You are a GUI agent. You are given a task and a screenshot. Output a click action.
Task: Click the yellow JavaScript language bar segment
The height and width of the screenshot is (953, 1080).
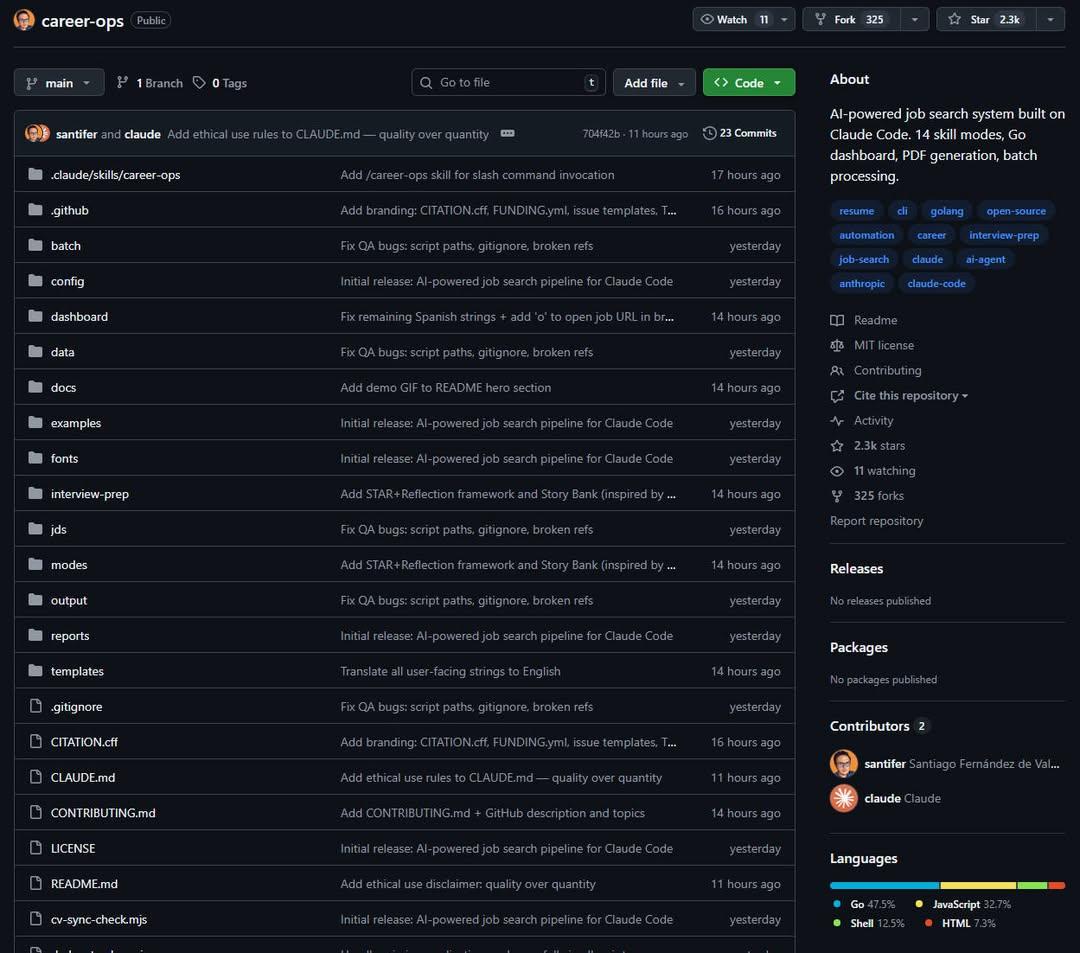click(978, 886)
